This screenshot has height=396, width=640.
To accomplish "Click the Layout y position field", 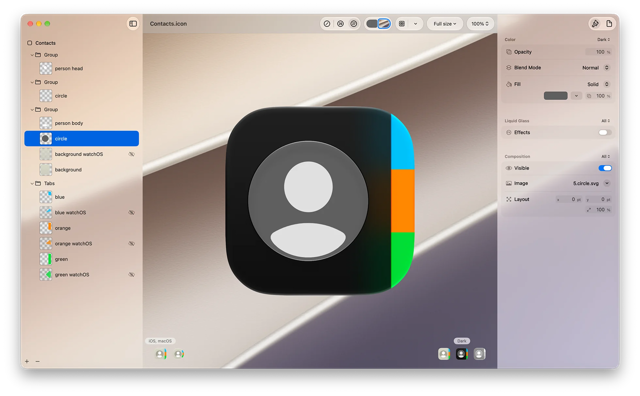I will 599,199.
